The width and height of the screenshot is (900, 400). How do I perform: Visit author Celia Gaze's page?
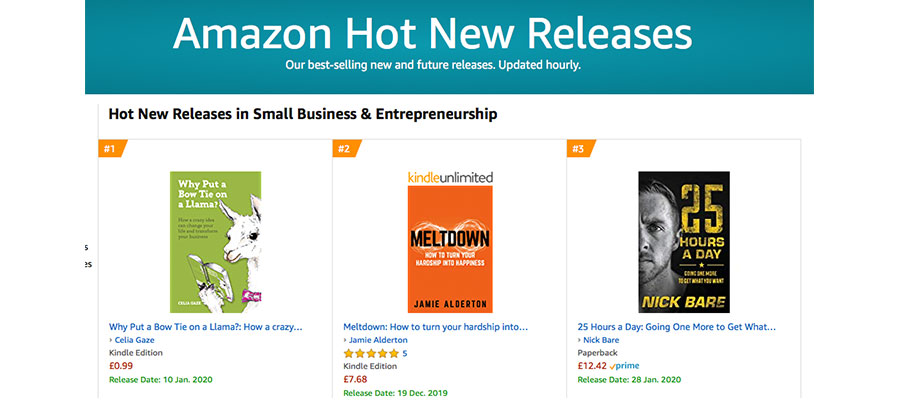tap(135, 340)
